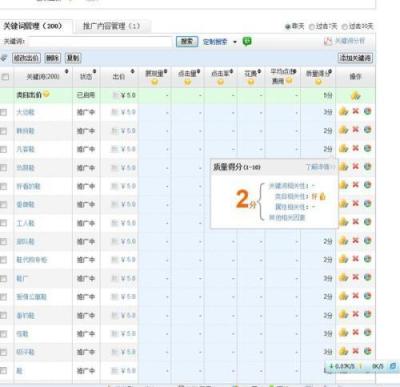Click the ¥5.0 bid in the 大码鞋 row

point(128,112)
